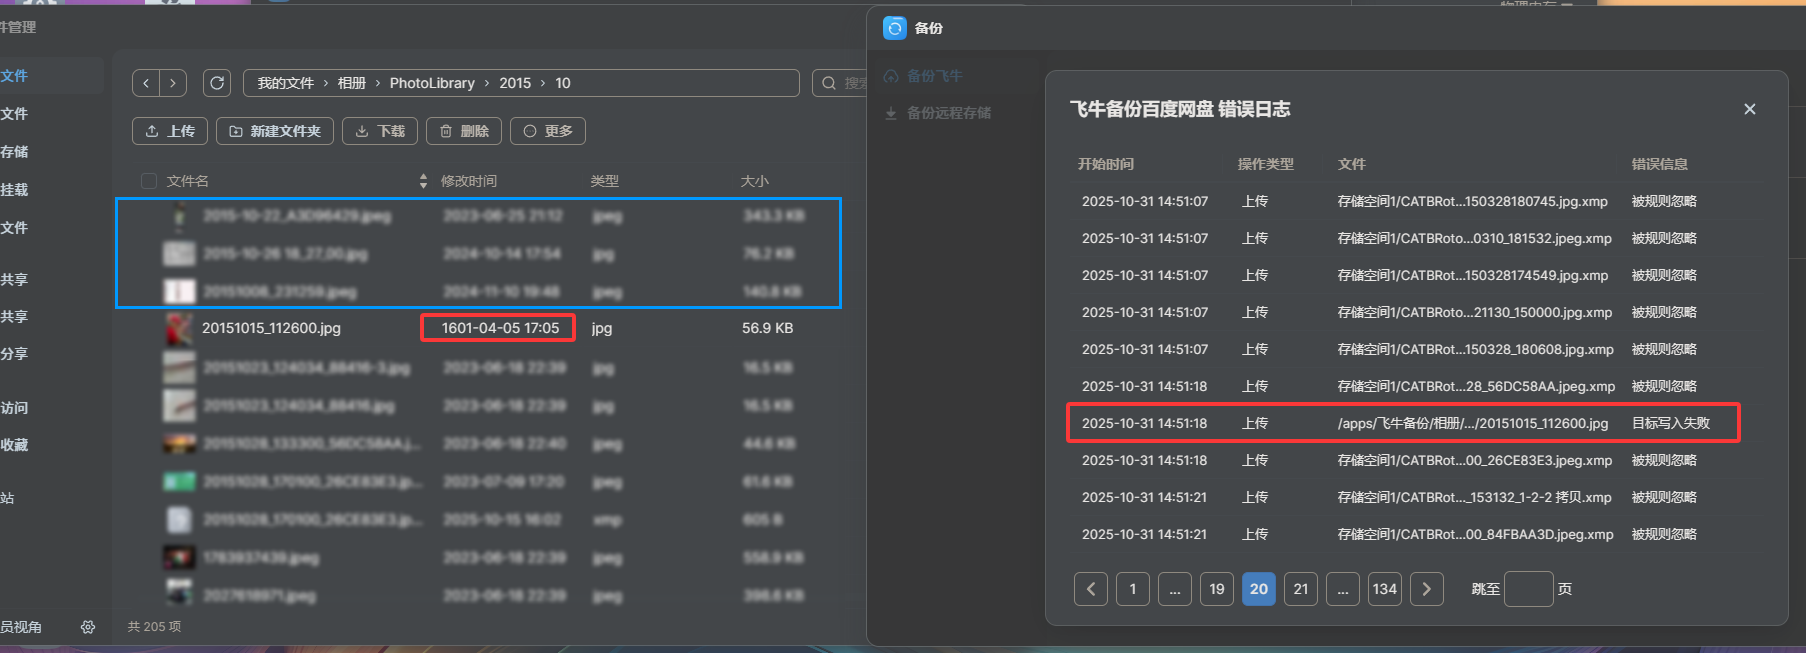Image resolution: width=1806 pixels, height=653 pixels.
Task: Open the 更多 more options menu
Action: click(x=548, y=131)
